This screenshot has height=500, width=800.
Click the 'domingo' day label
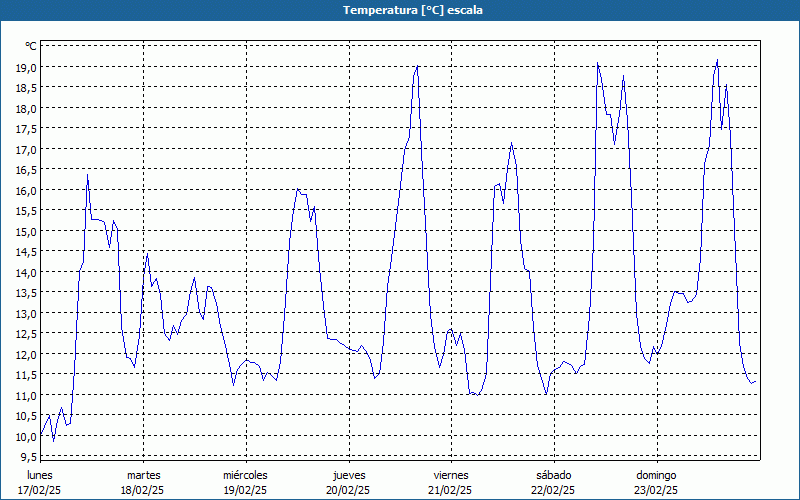[x=656, y=475]
